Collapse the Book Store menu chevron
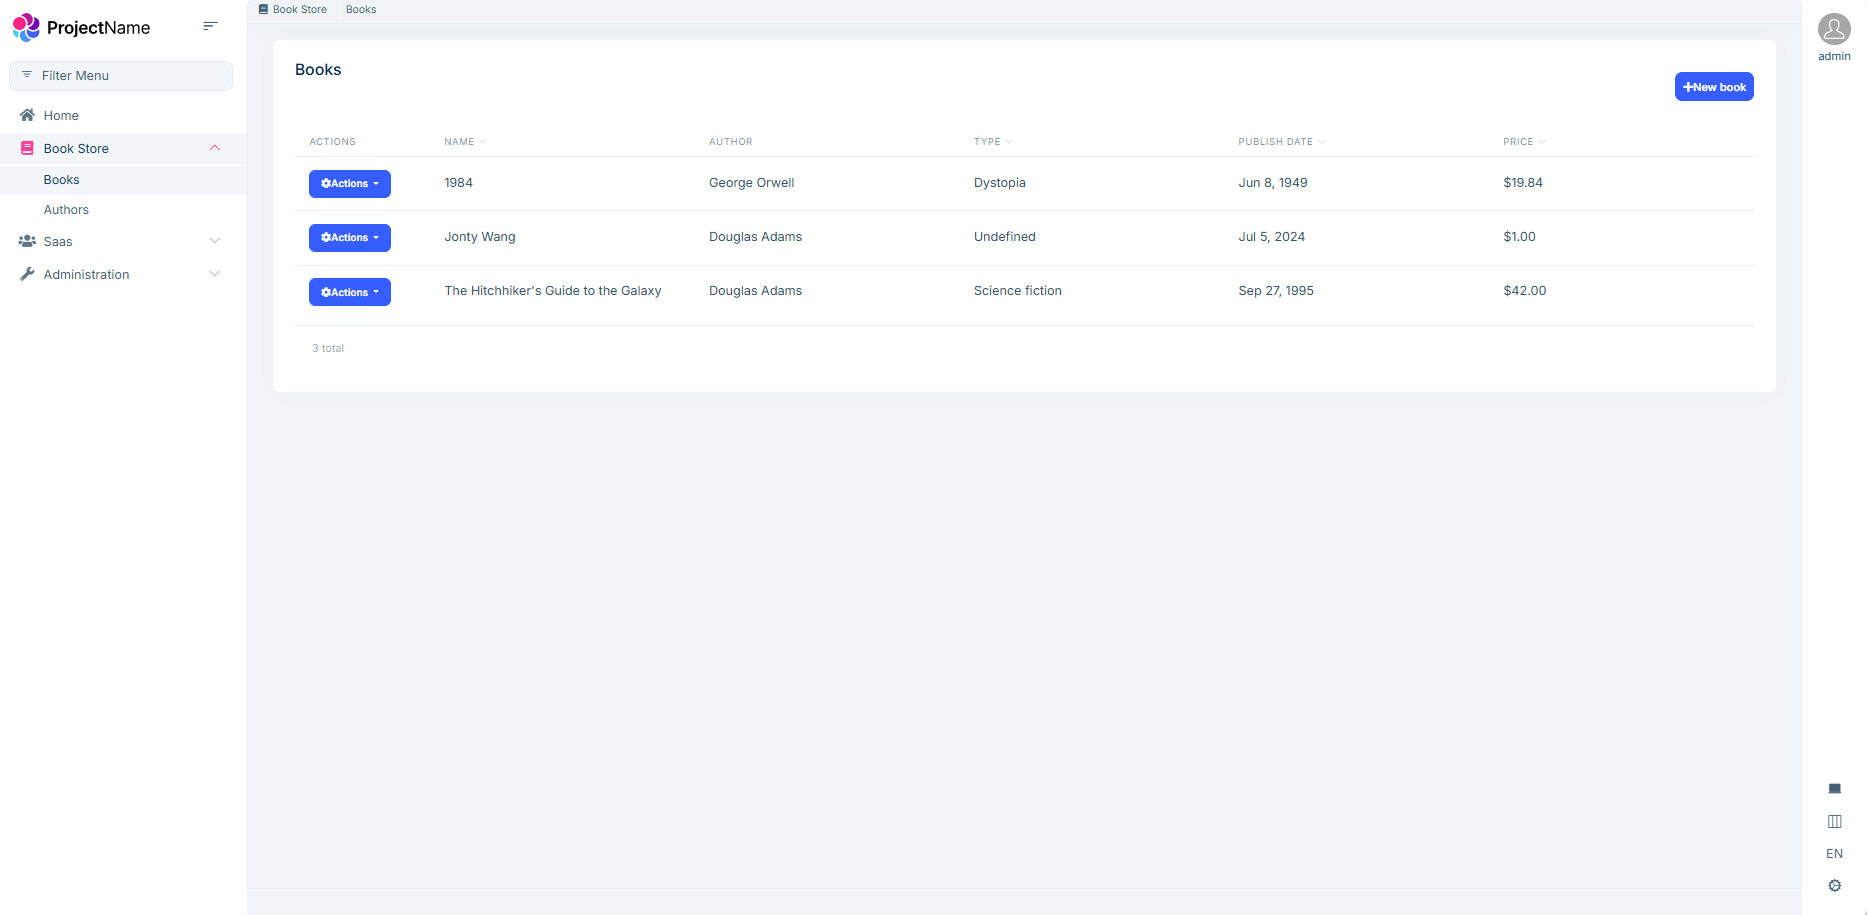This screenshot has width=1867, height=915. click(x=214, y=148)
